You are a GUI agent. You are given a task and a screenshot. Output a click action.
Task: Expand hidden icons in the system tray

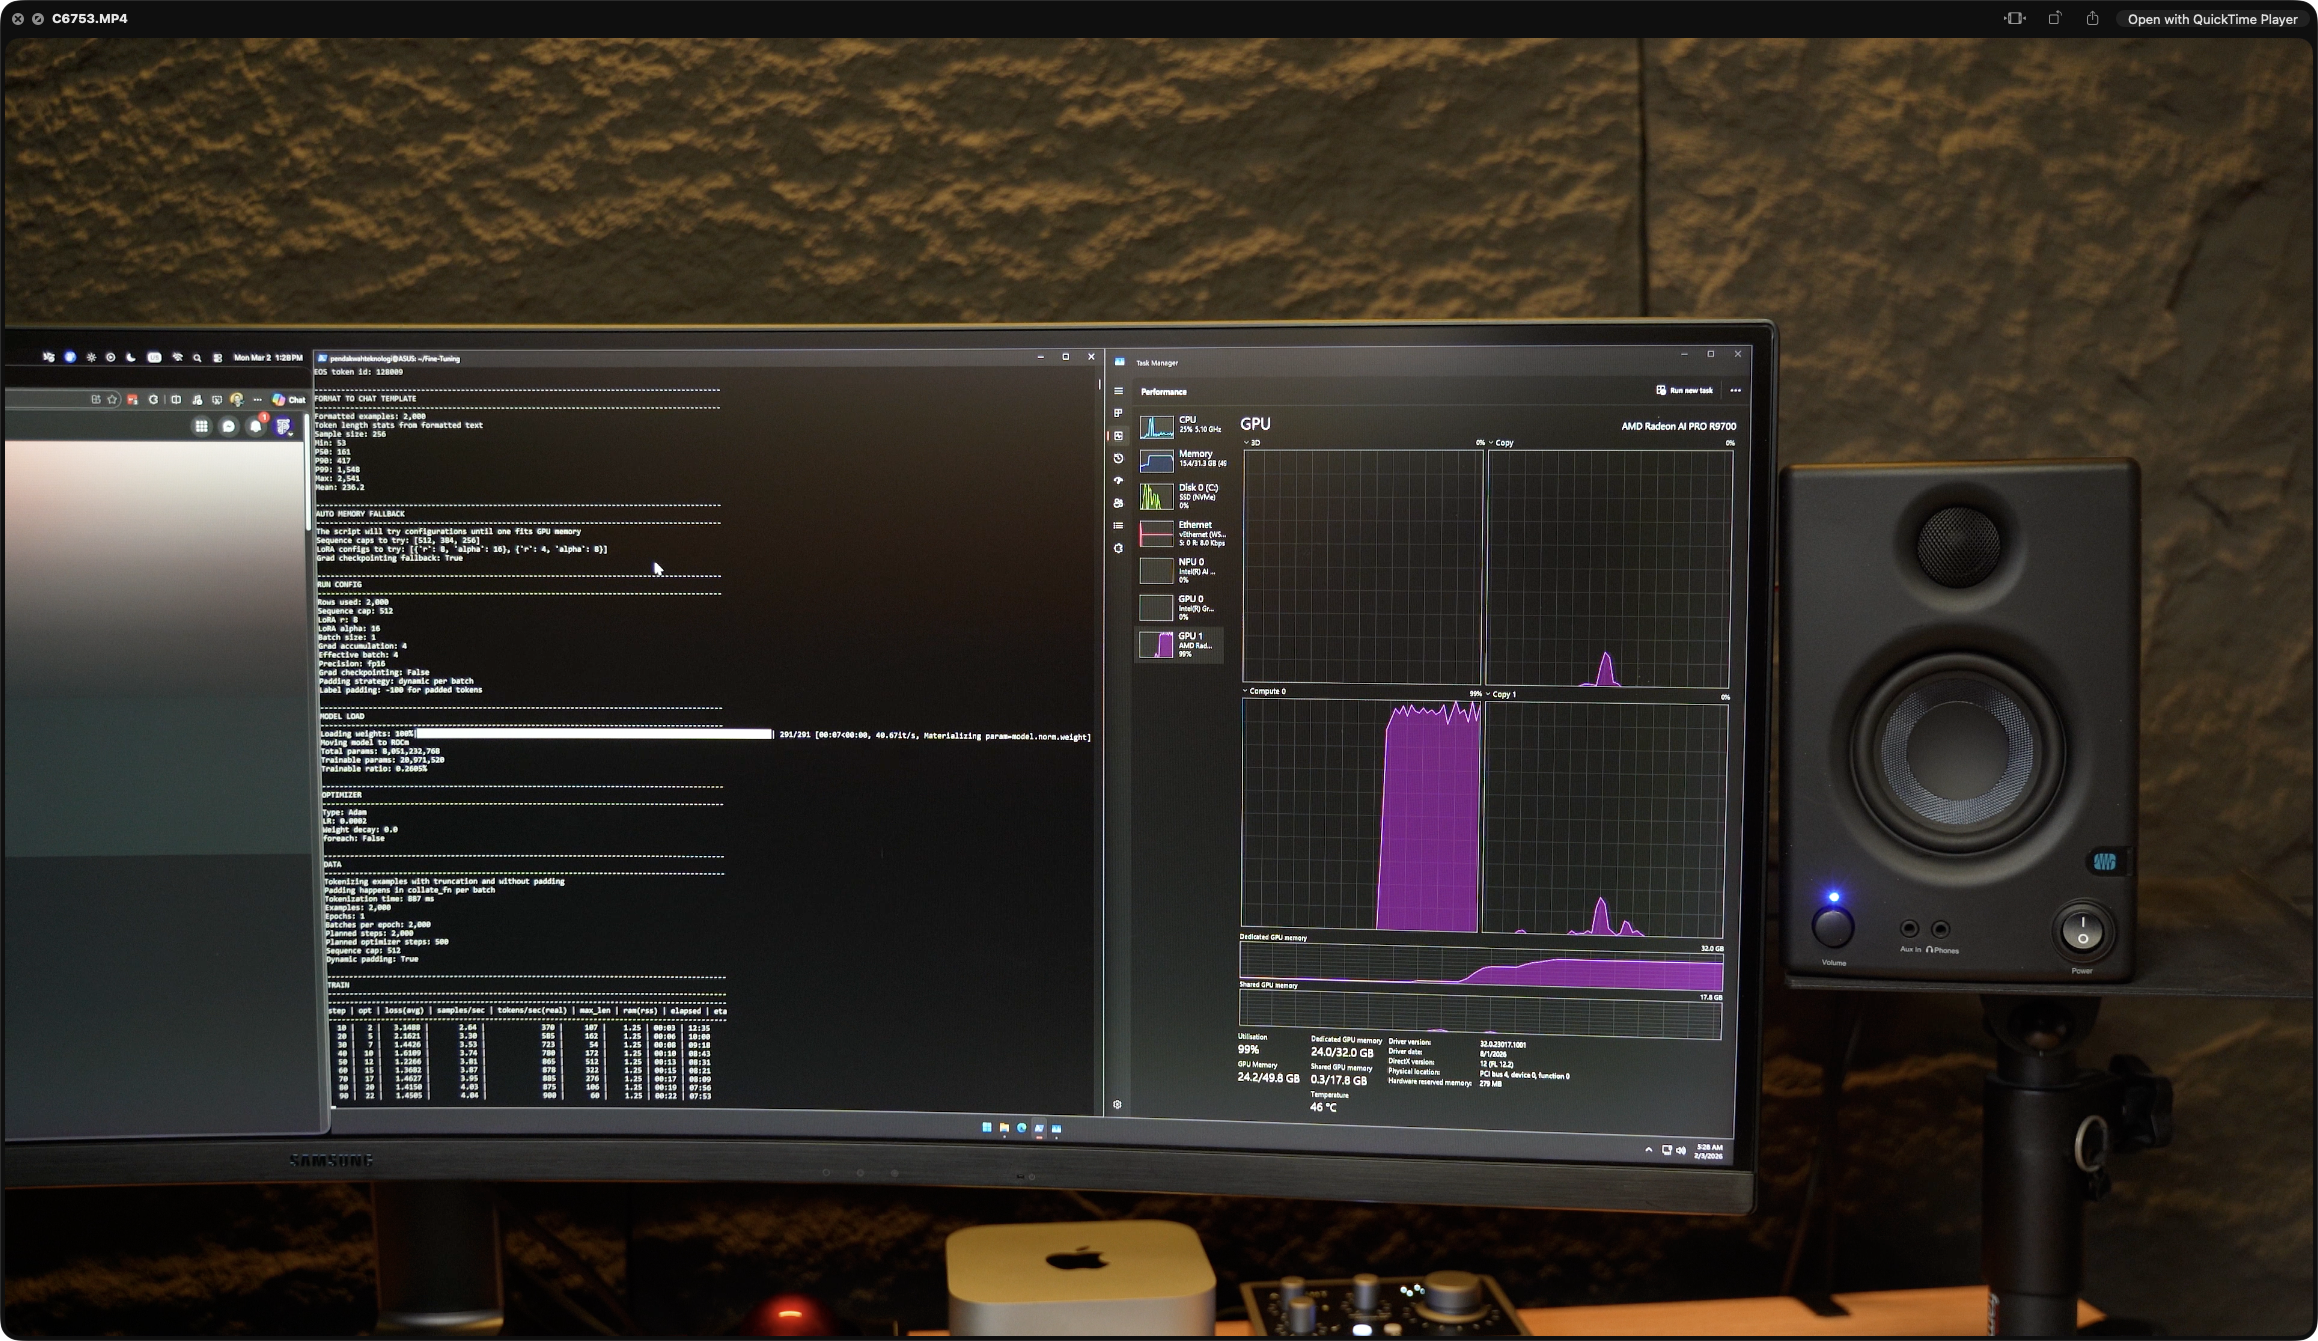[1648, 1149]
